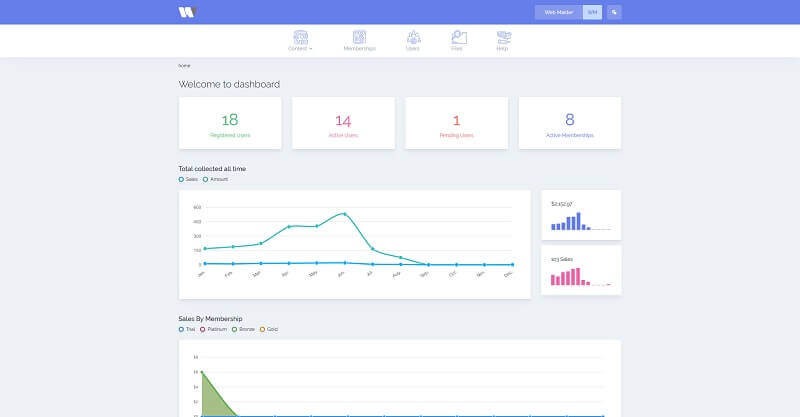Click the 'Total collected all time' title
Viewport: 800px width, 417px height.
pyautogui.click(x=212, y=168)
